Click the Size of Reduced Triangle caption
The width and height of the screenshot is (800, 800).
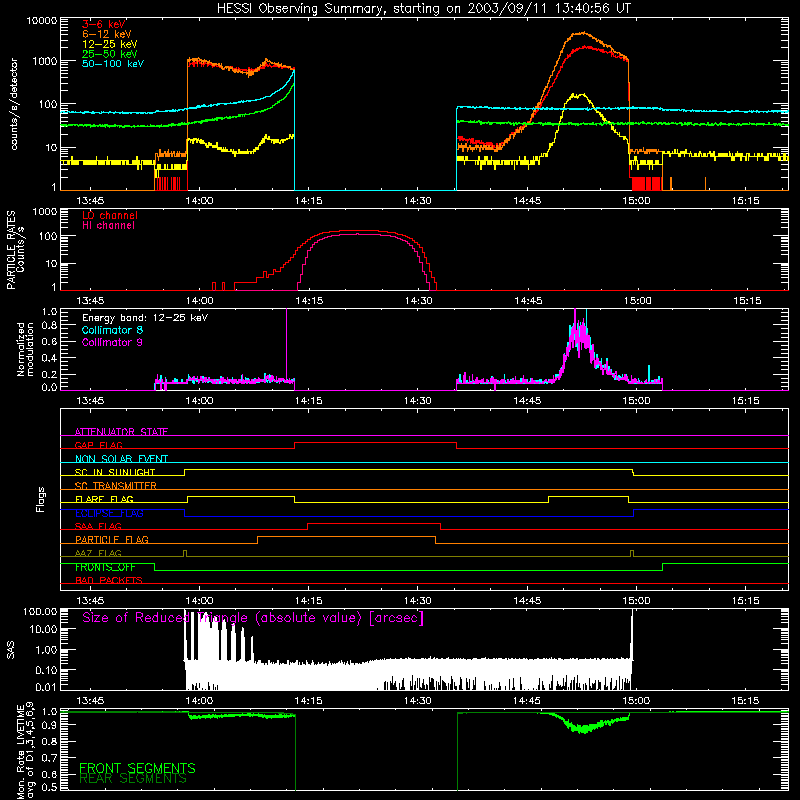pyautogui.click(x=253, y=617)
